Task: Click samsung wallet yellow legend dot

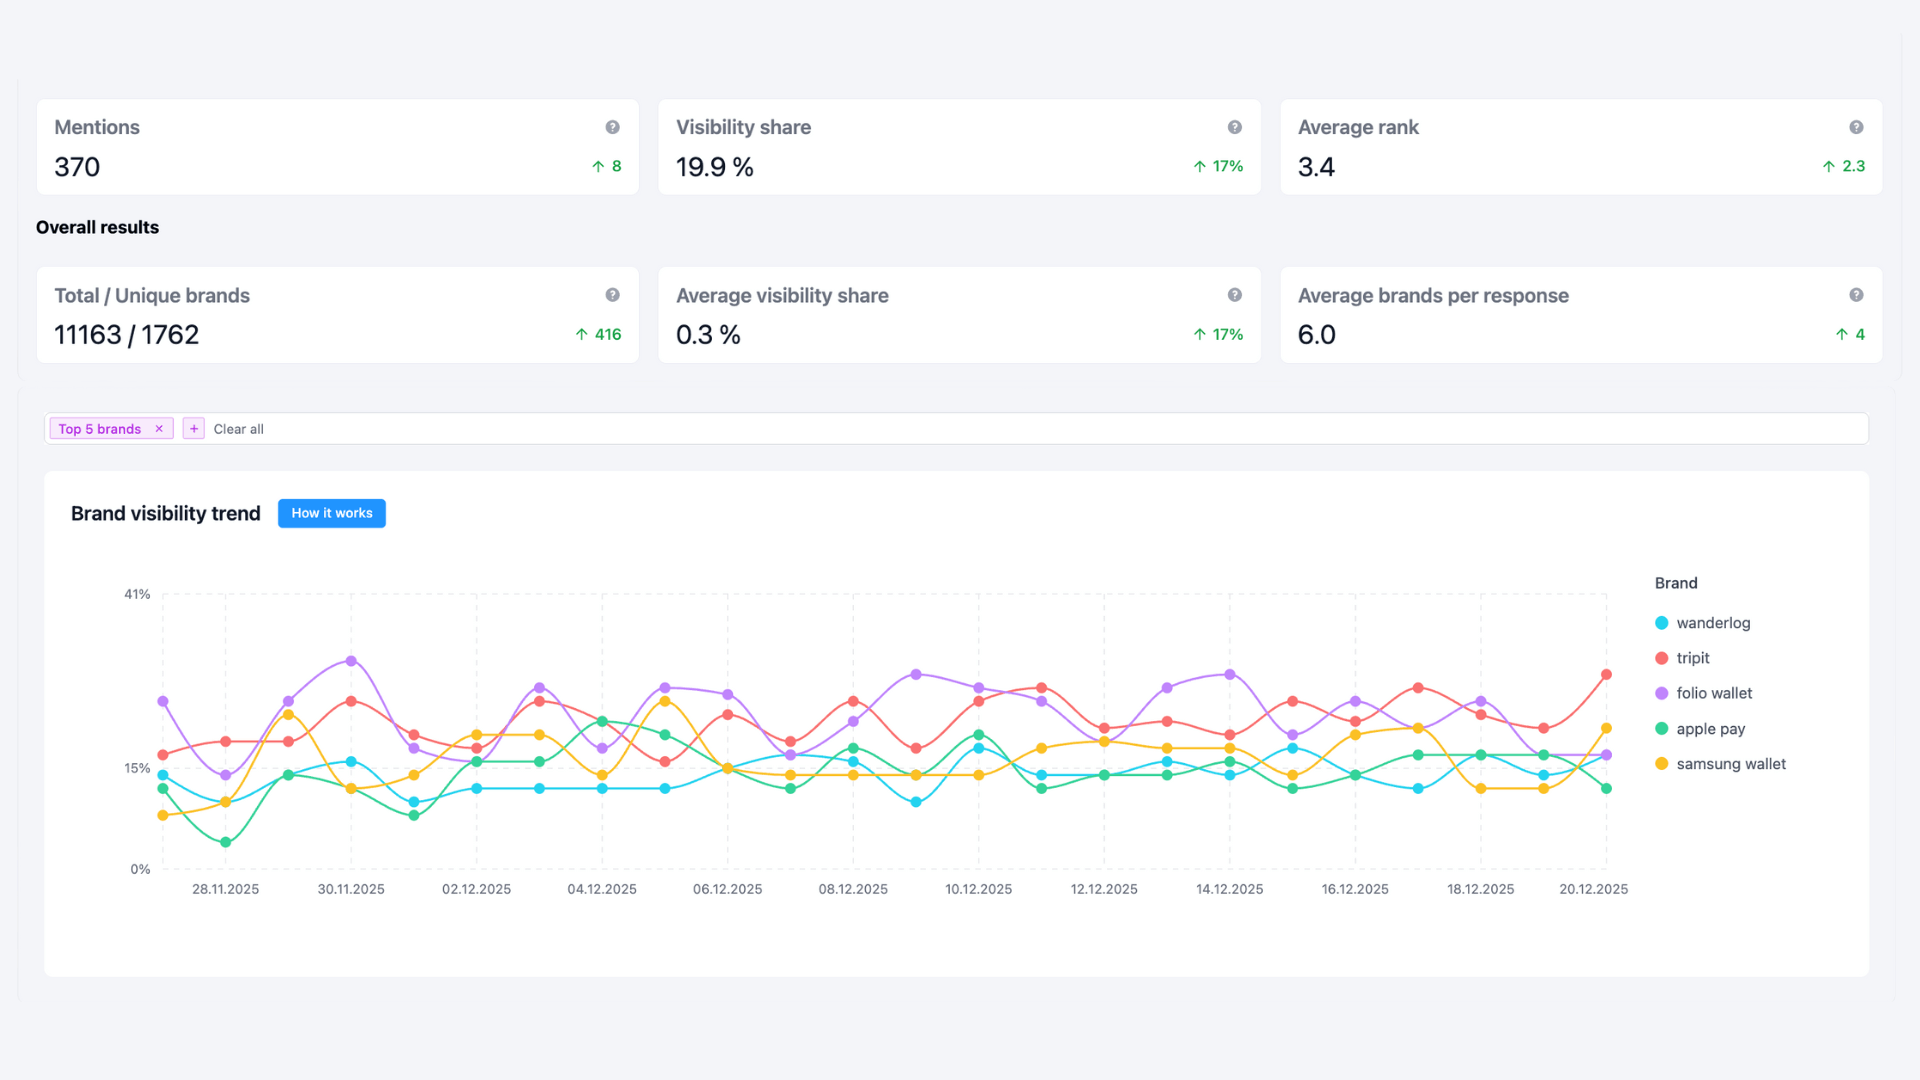Action: pos(1661,764)
